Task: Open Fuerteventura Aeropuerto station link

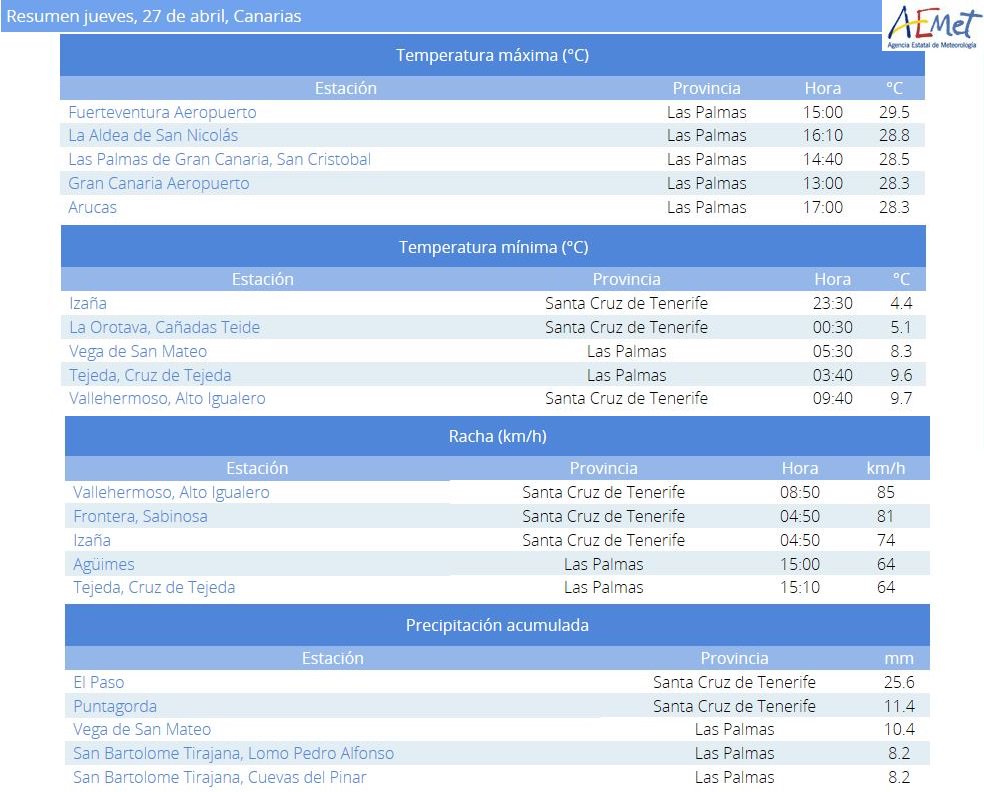Action: coord(163,112)
